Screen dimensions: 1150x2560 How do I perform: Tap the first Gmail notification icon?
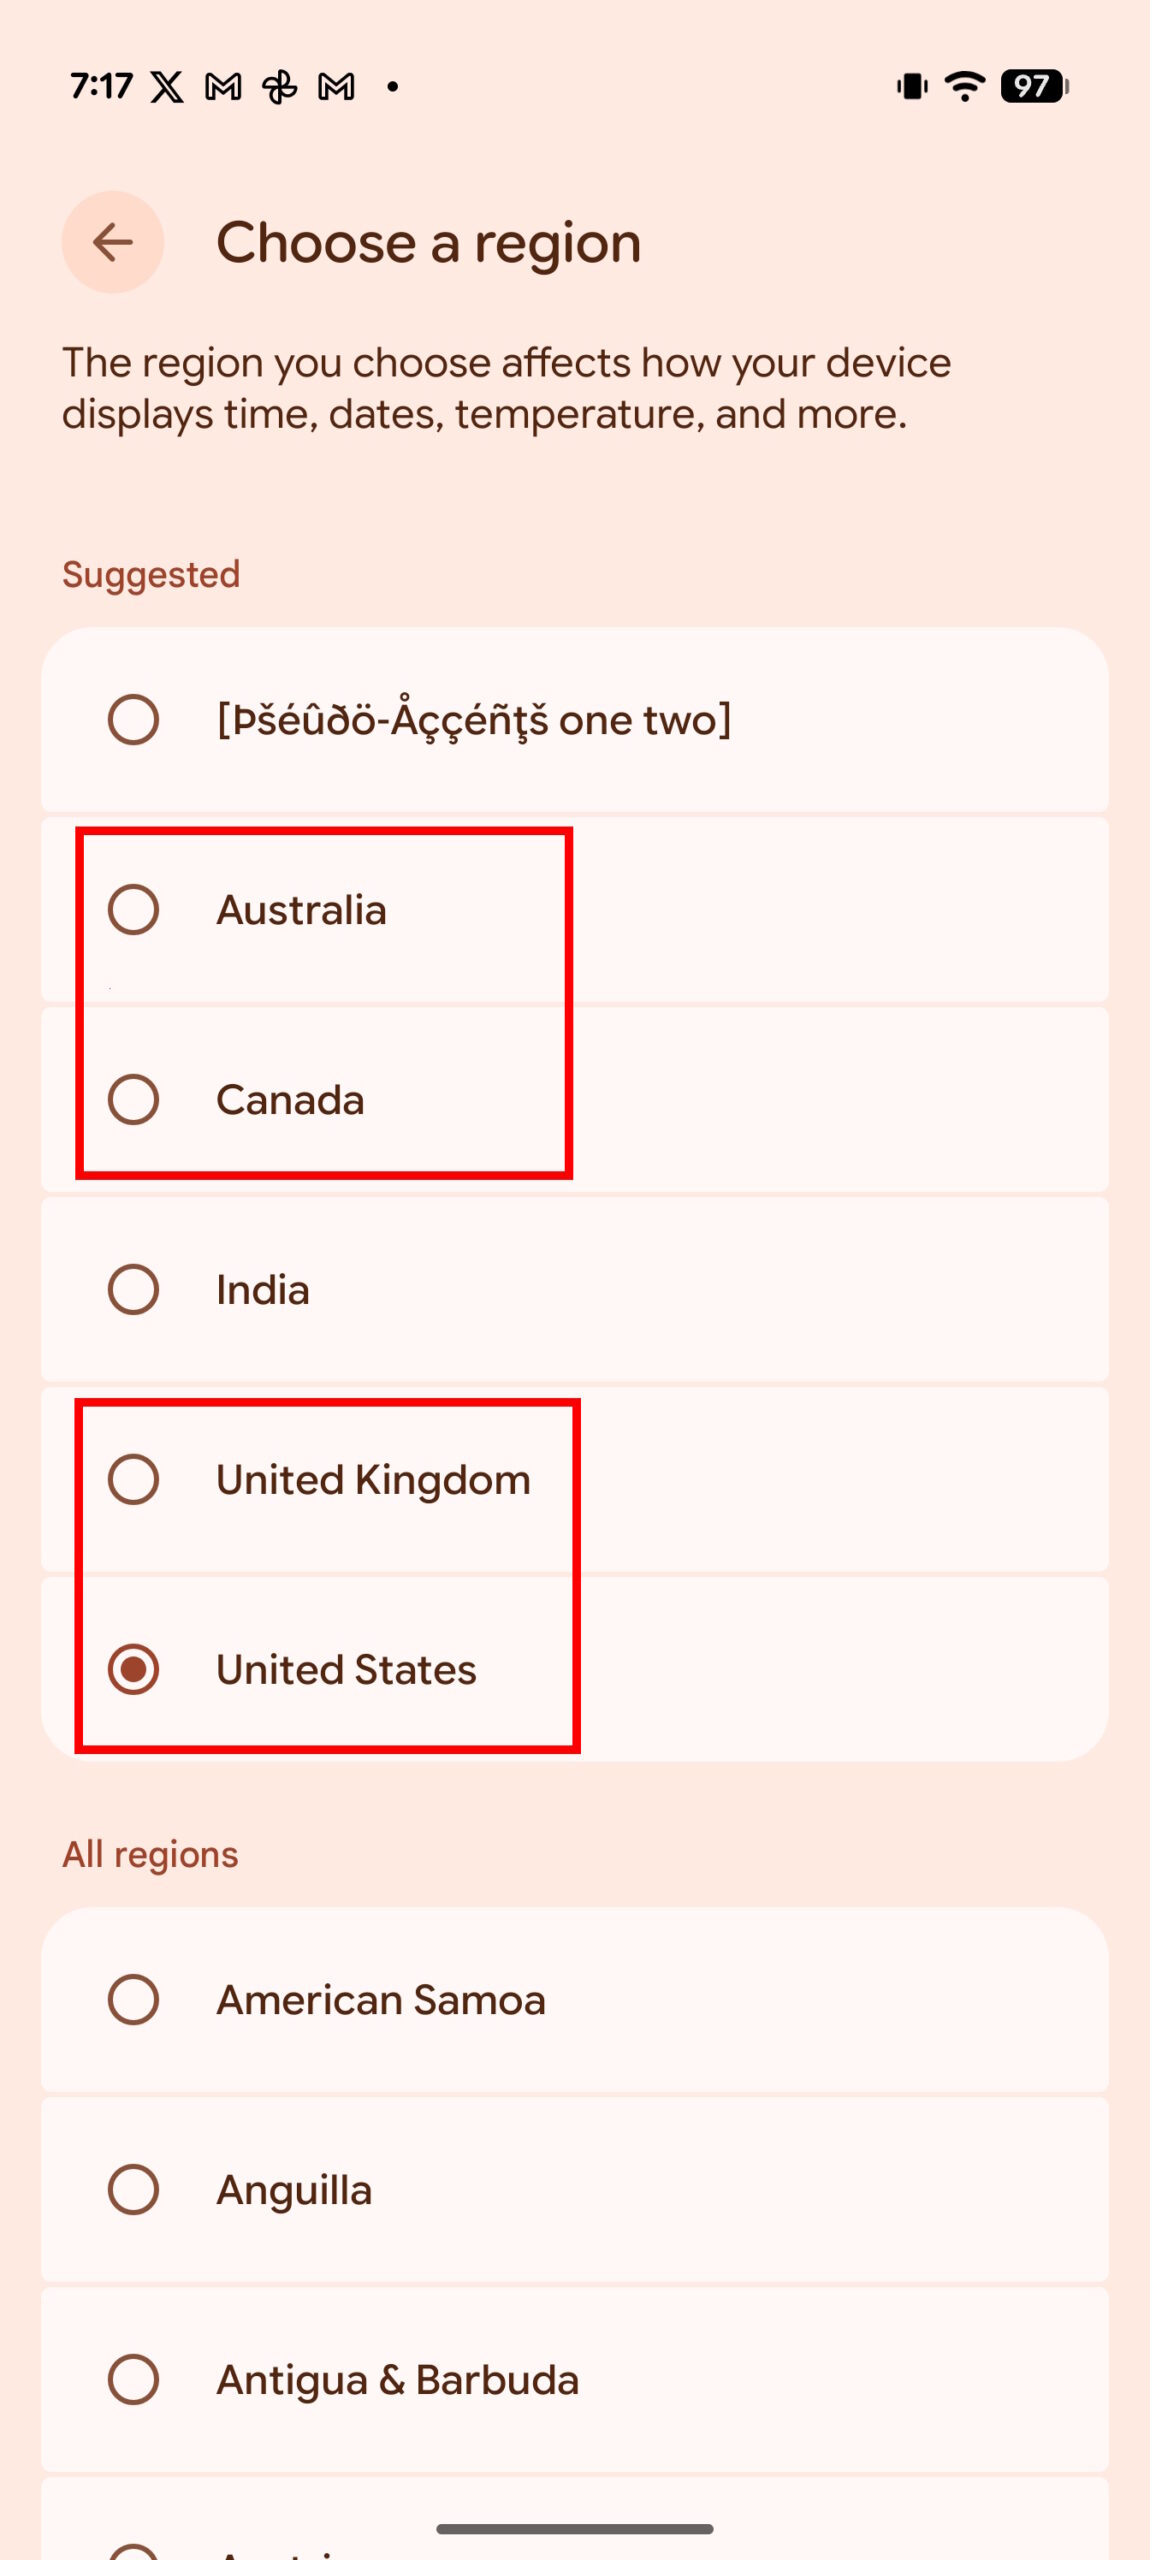pos(223,87)
